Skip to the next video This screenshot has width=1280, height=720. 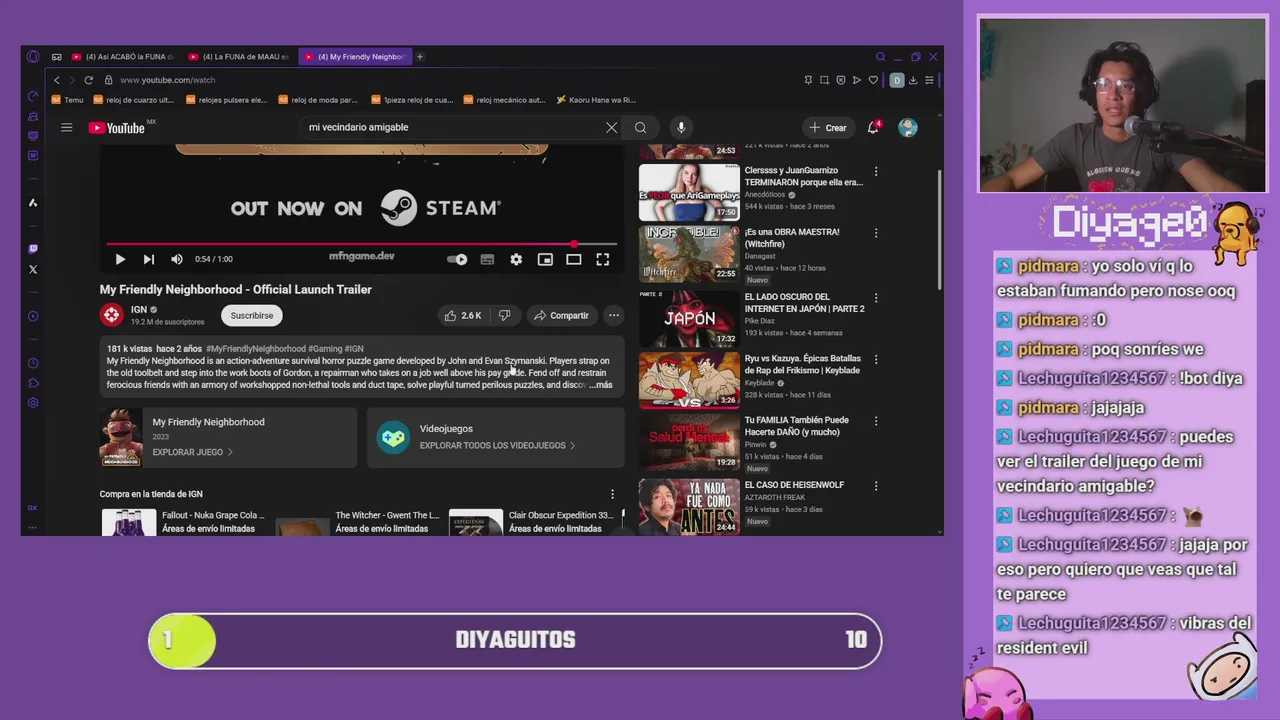click(148, 259)
